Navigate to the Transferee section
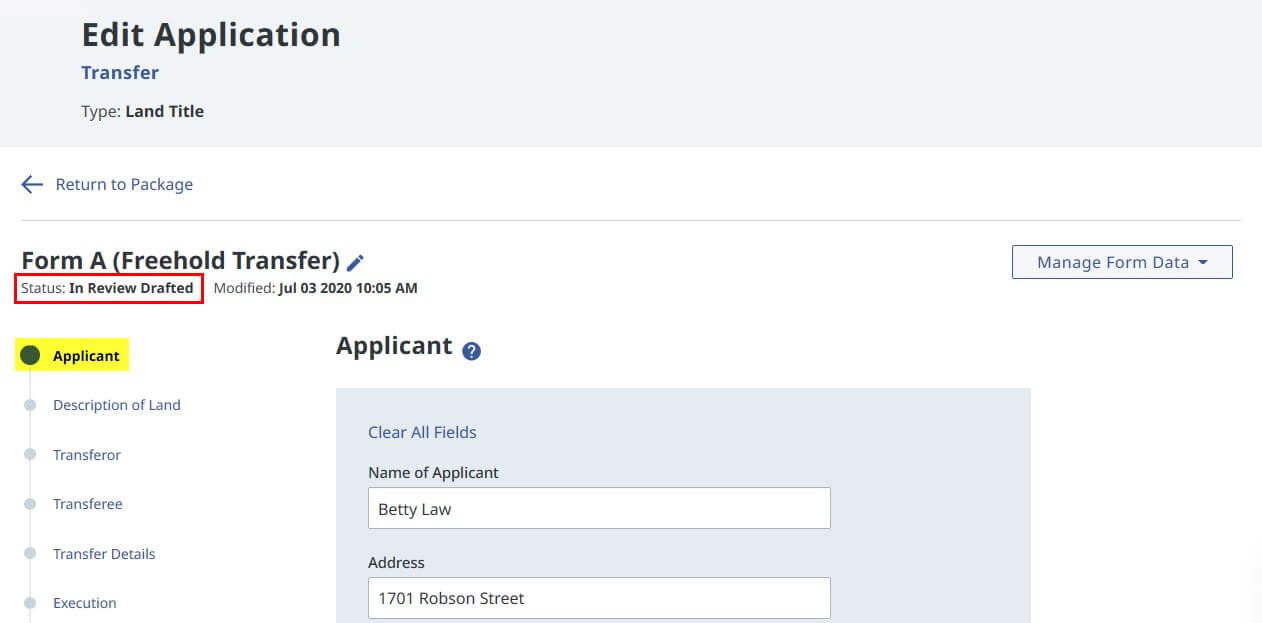The width and height of the screenshot is (1262, 623). (x=88, y=504)
